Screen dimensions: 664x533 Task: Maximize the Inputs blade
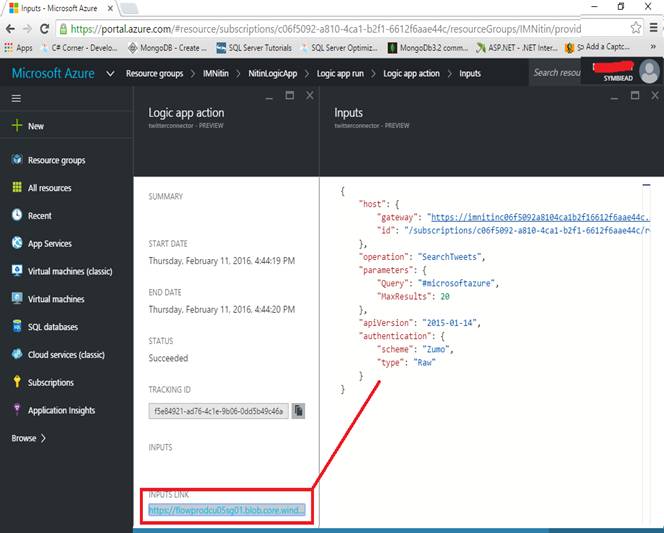click(635, 95)
